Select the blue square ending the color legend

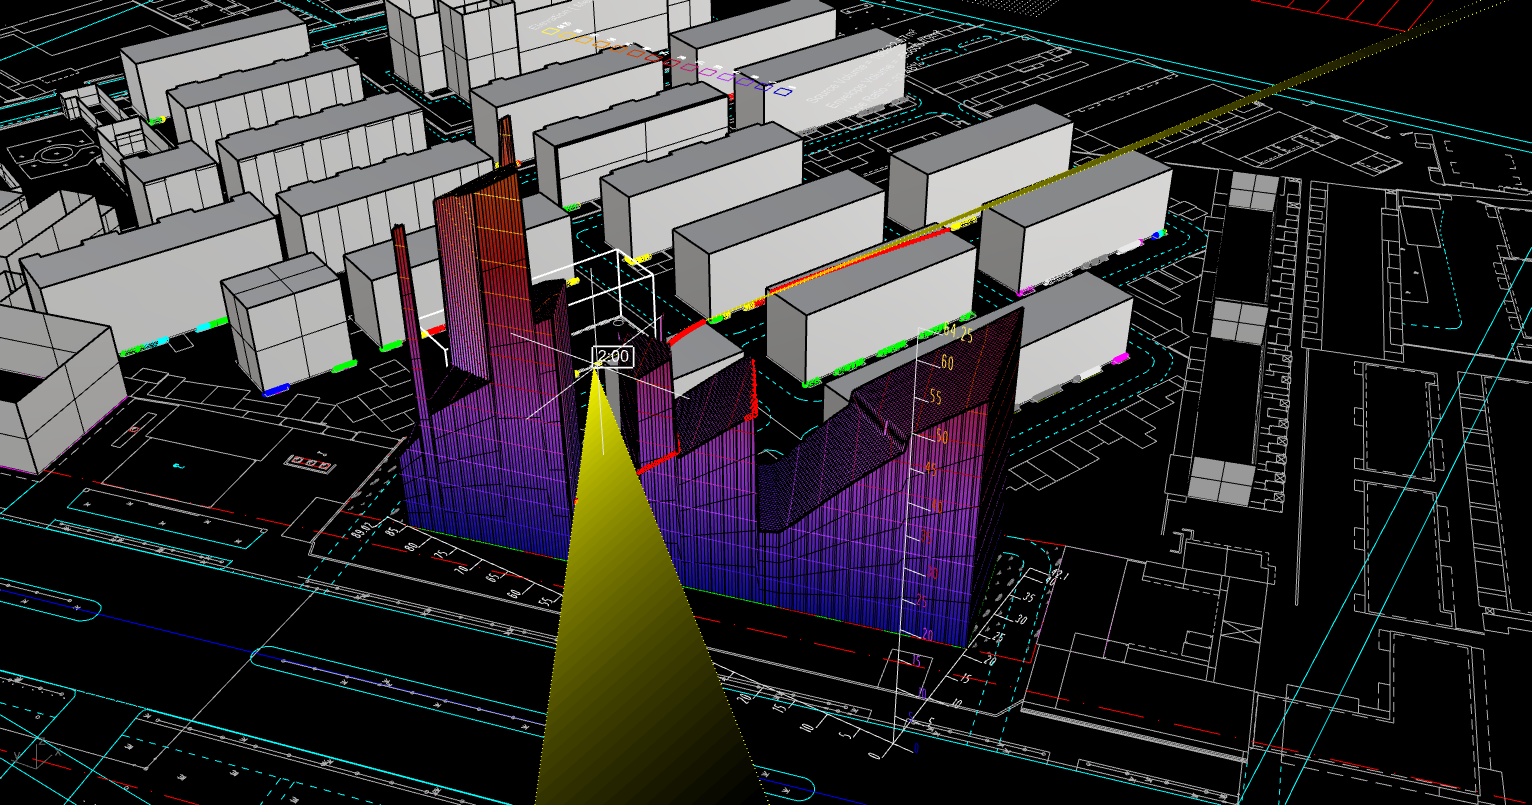[785, 92]
